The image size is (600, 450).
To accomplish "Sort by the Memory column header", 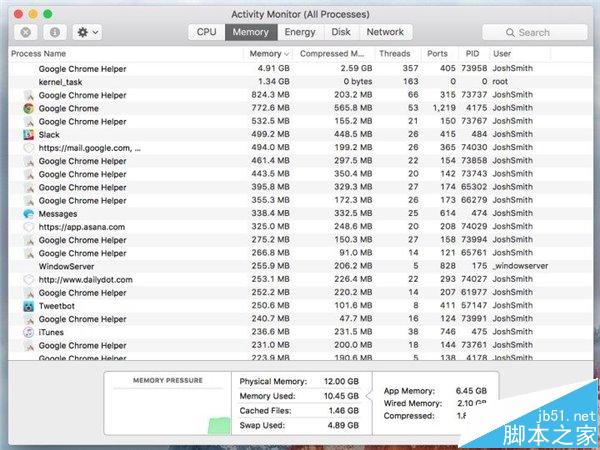I will point(268,53).
